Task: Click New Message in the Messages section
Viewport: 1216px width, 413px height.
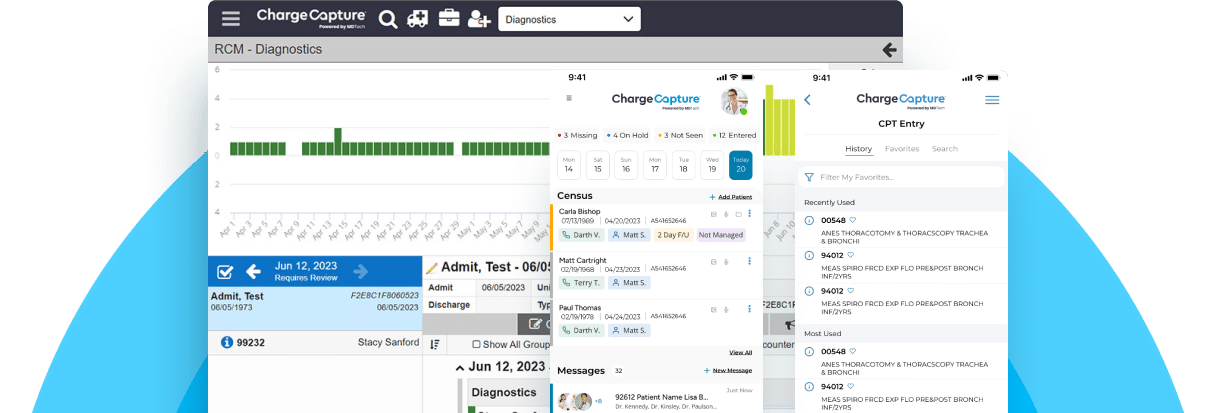Action: click(727, 371)
